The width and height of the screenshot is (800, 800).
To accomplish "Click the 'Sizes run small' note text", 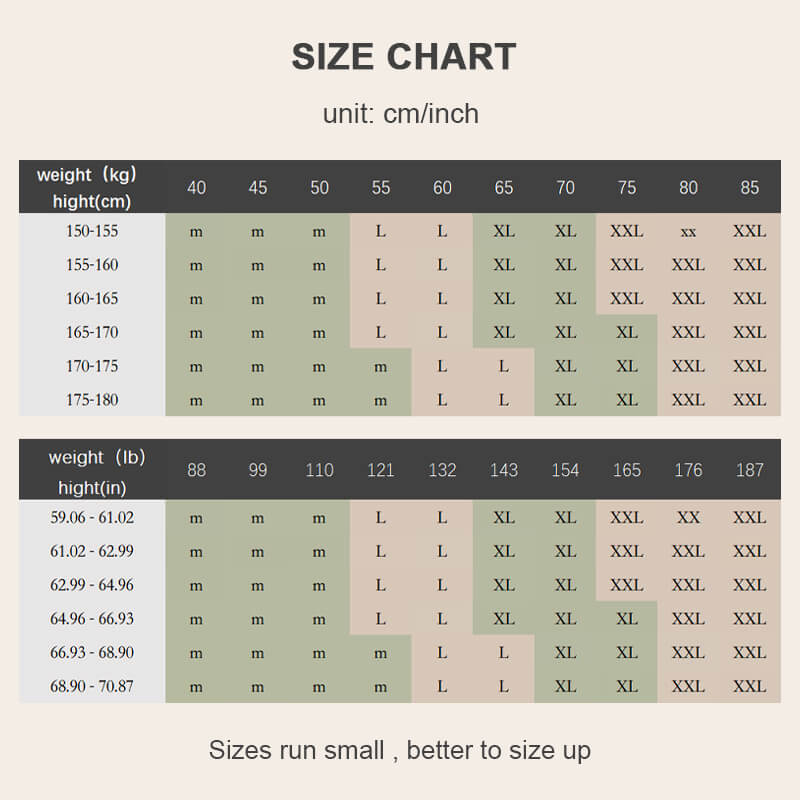I will click(x=400, y=750).
